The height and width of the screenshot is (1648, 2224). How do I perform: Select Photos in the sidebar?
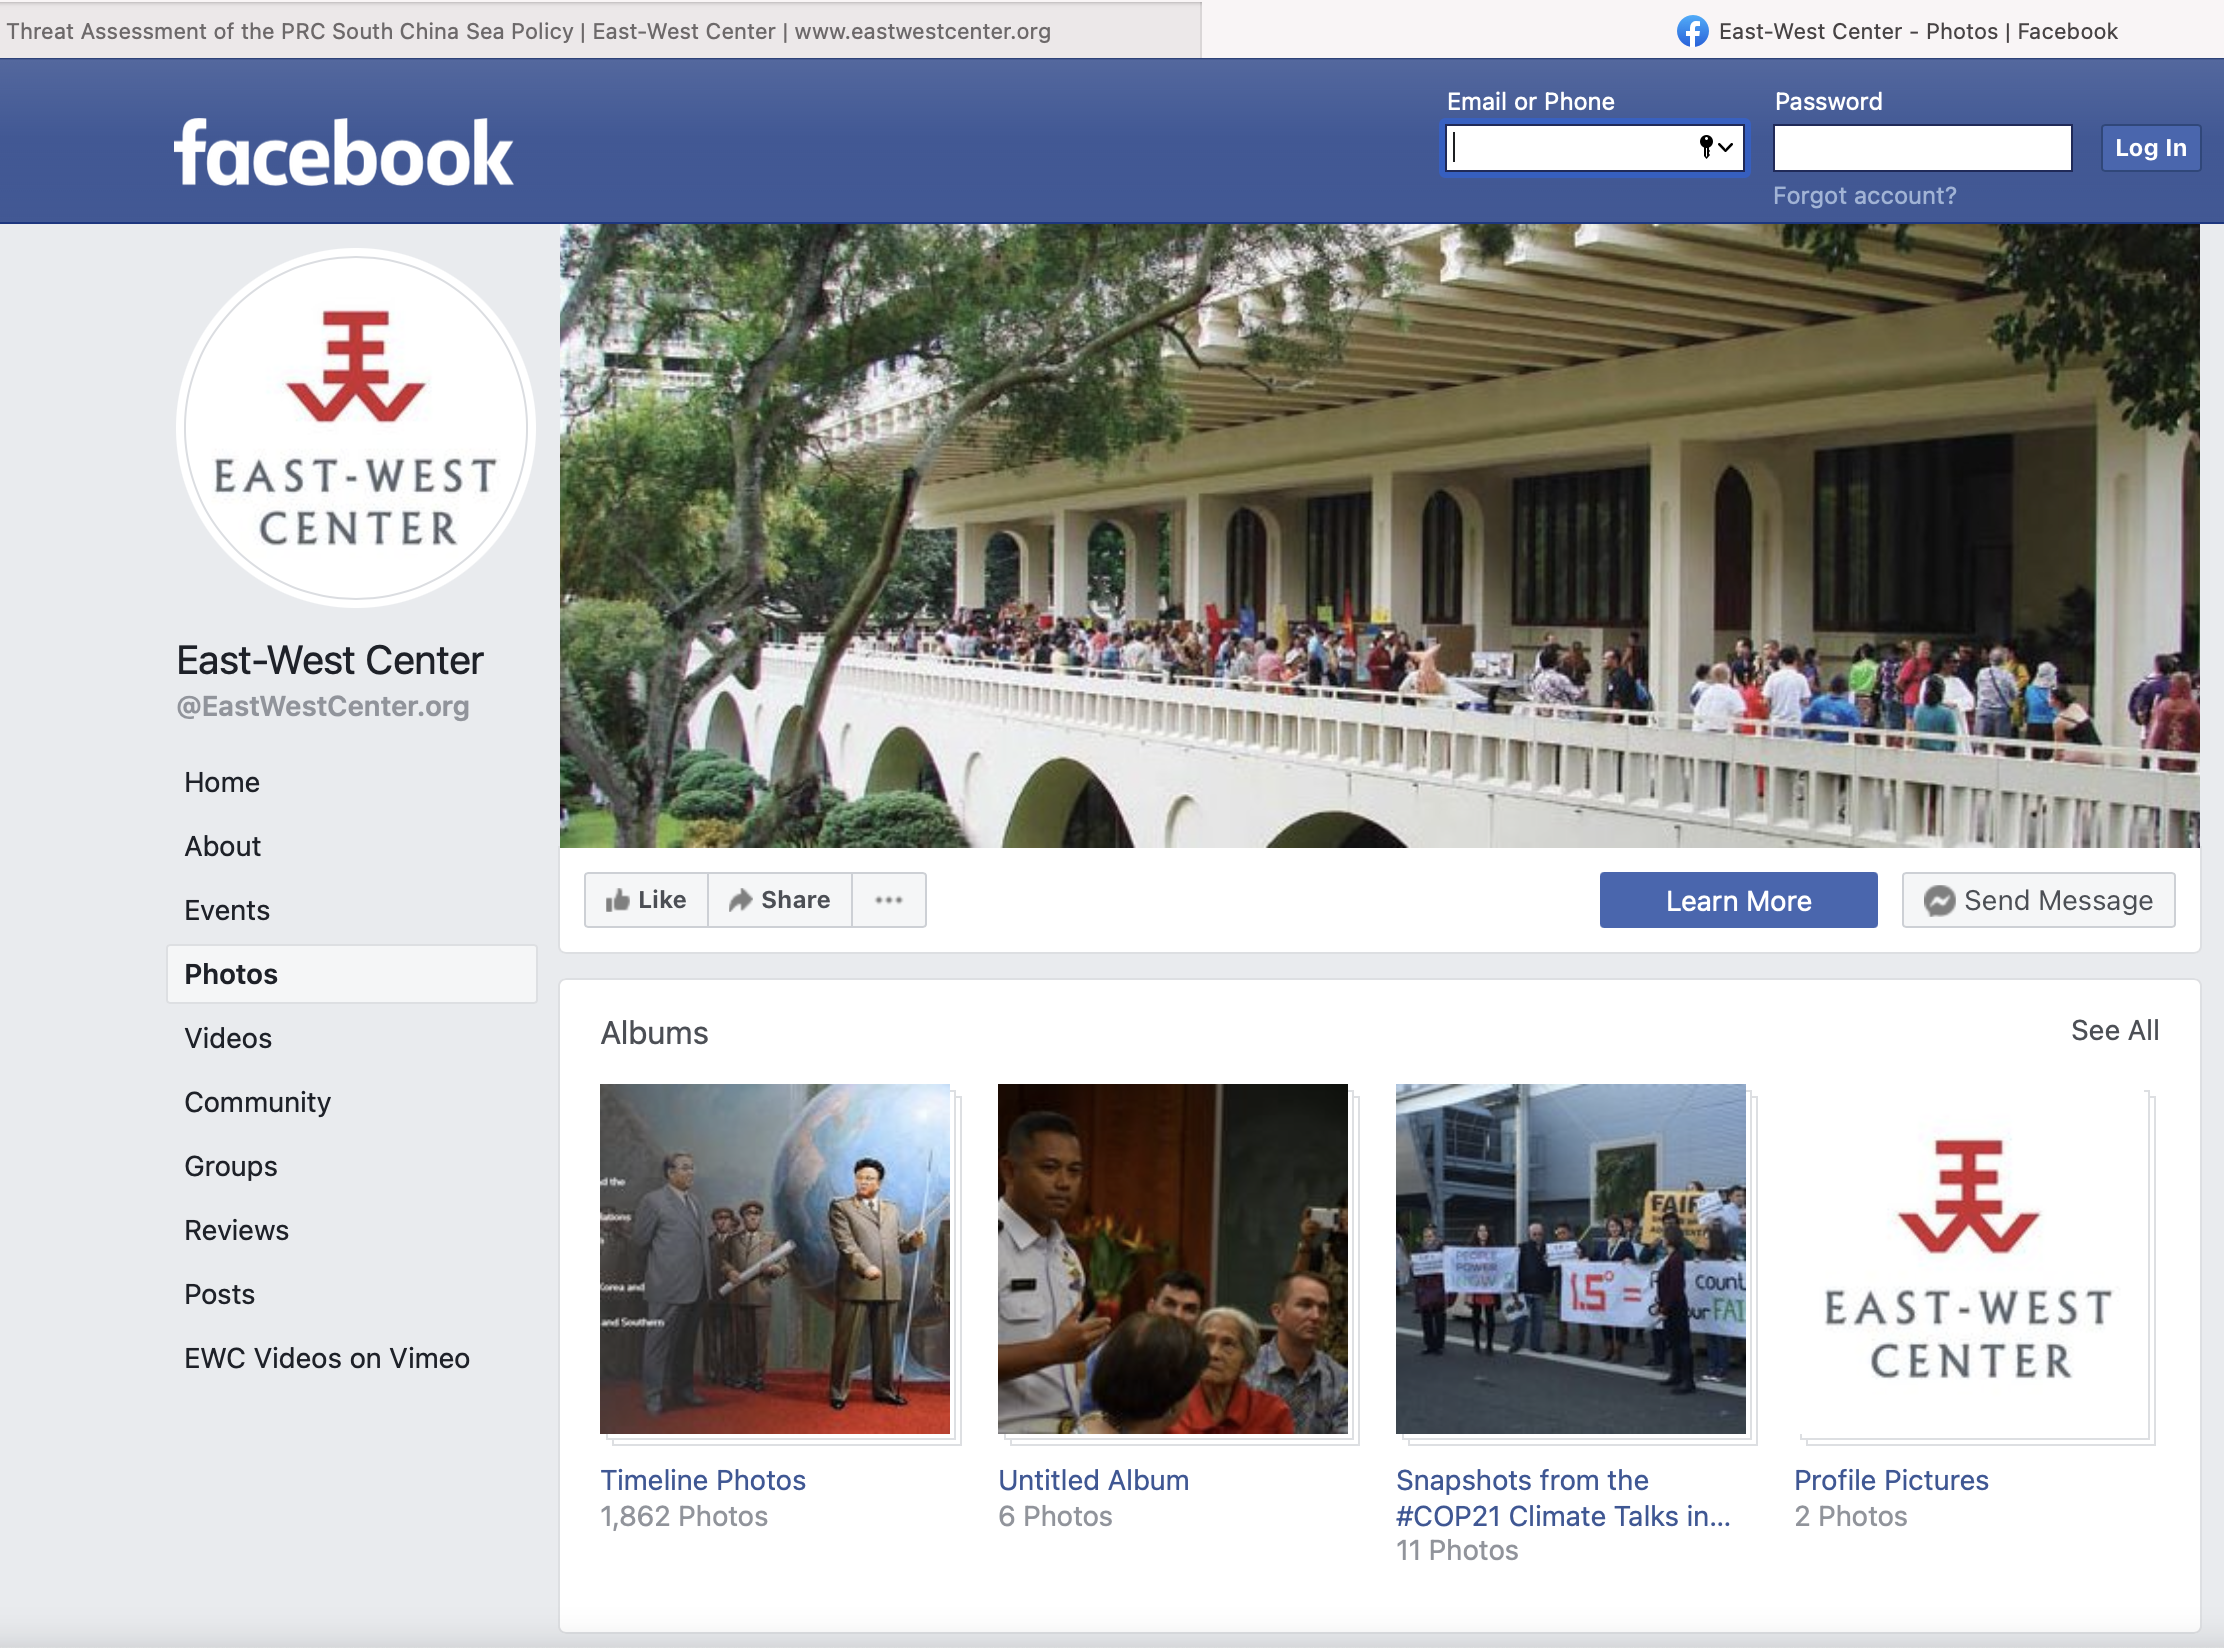click(351, 974)
